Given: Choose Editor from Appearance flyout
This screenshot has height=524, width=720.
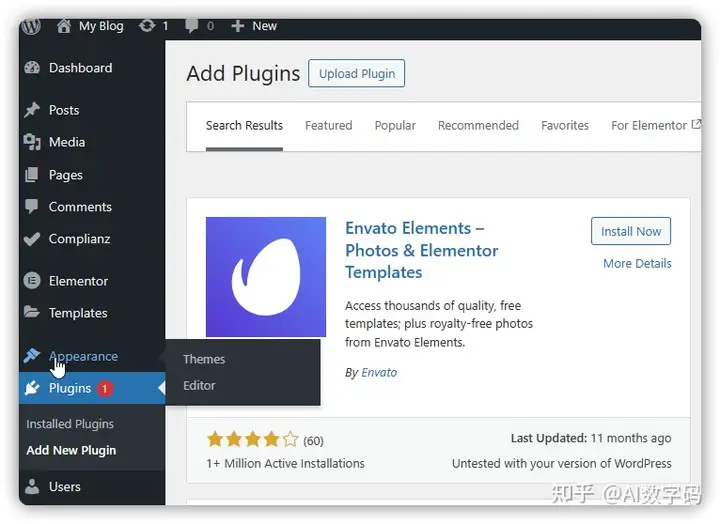Looking at the screenshot, I should (x=199, y=385).
